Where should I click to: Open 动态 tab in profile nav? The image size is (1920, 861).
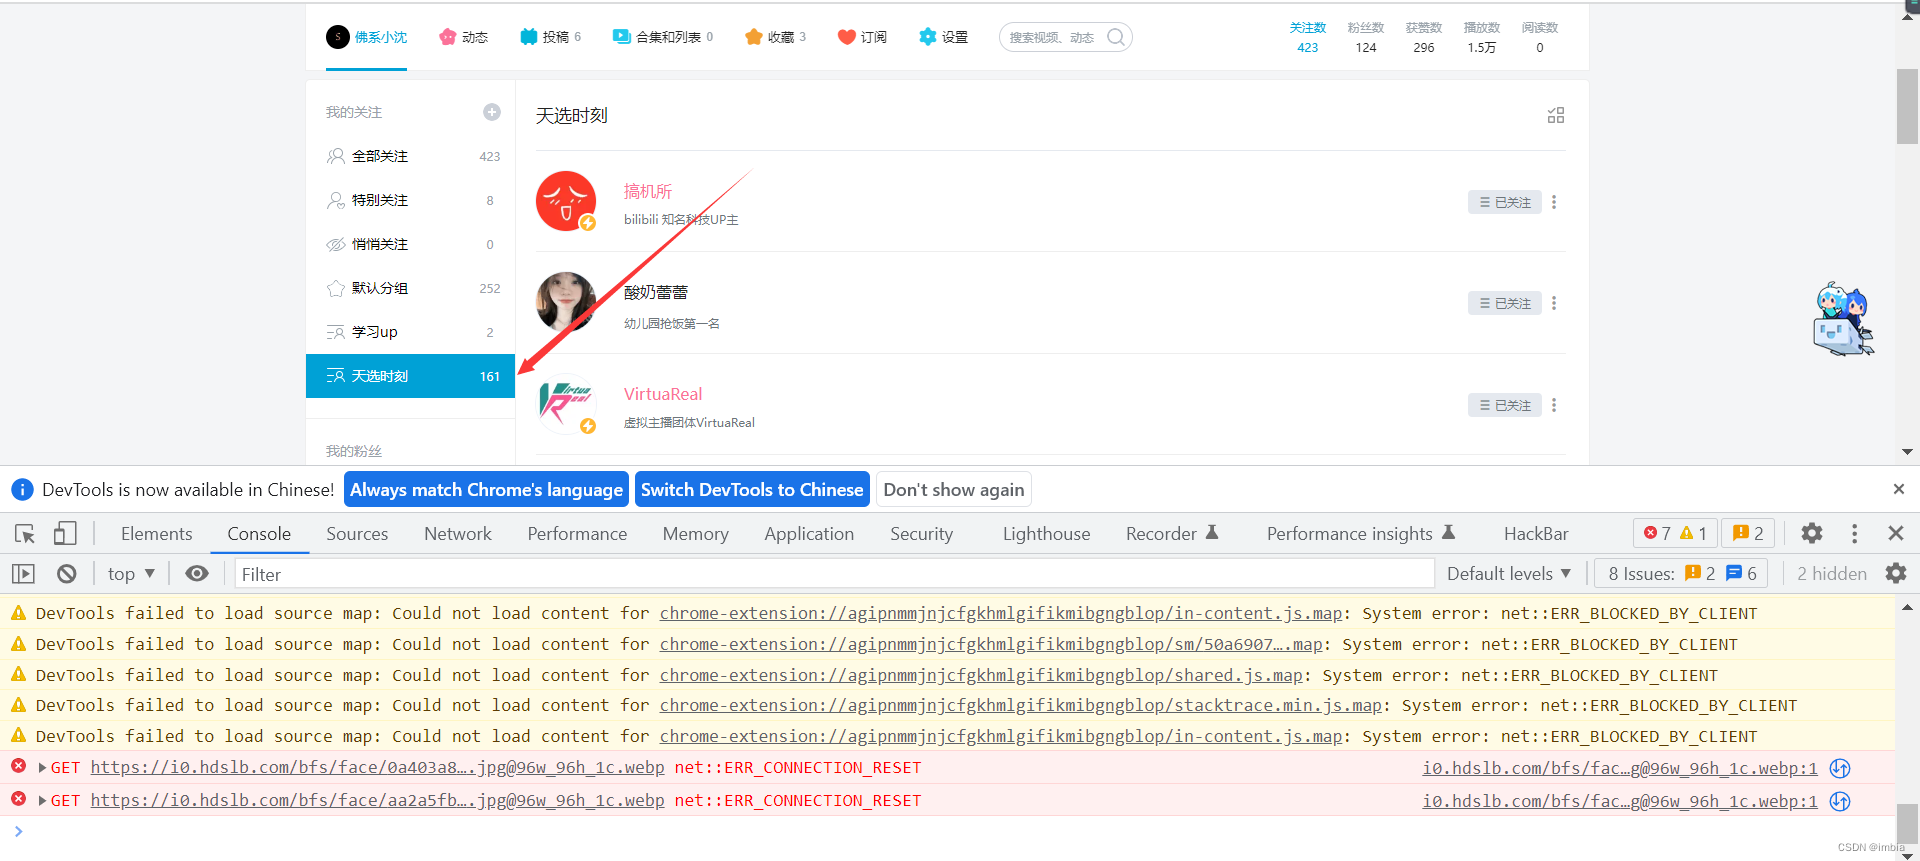(x=463, y=37)
